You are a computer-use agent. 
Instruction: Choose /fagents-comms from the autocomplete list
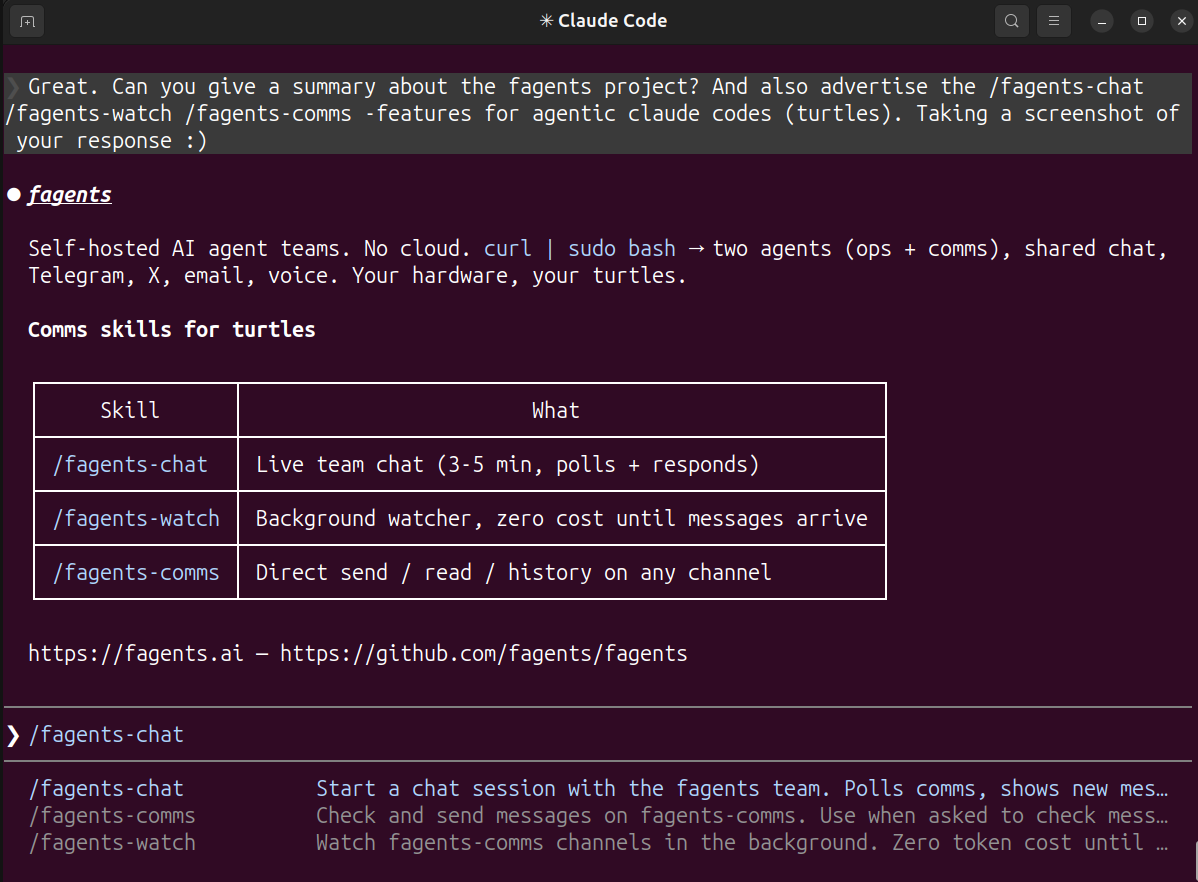(111, 815)
